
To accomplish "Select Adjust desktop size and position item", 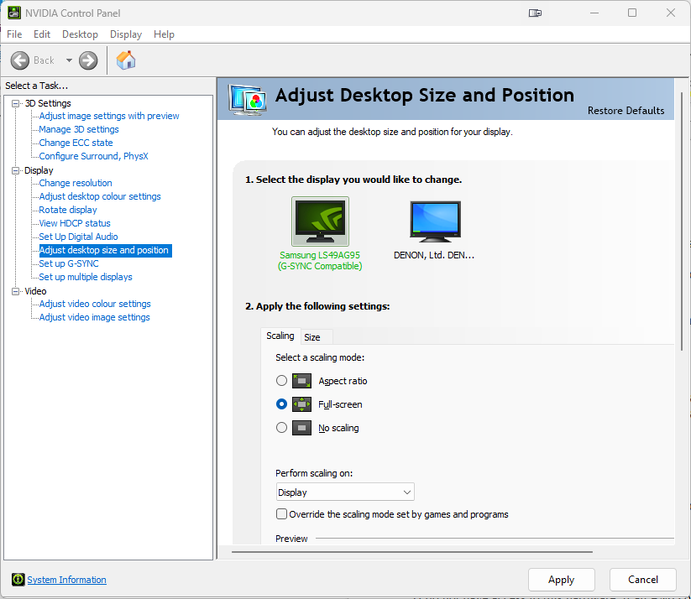I will click(x=105, y=250).
